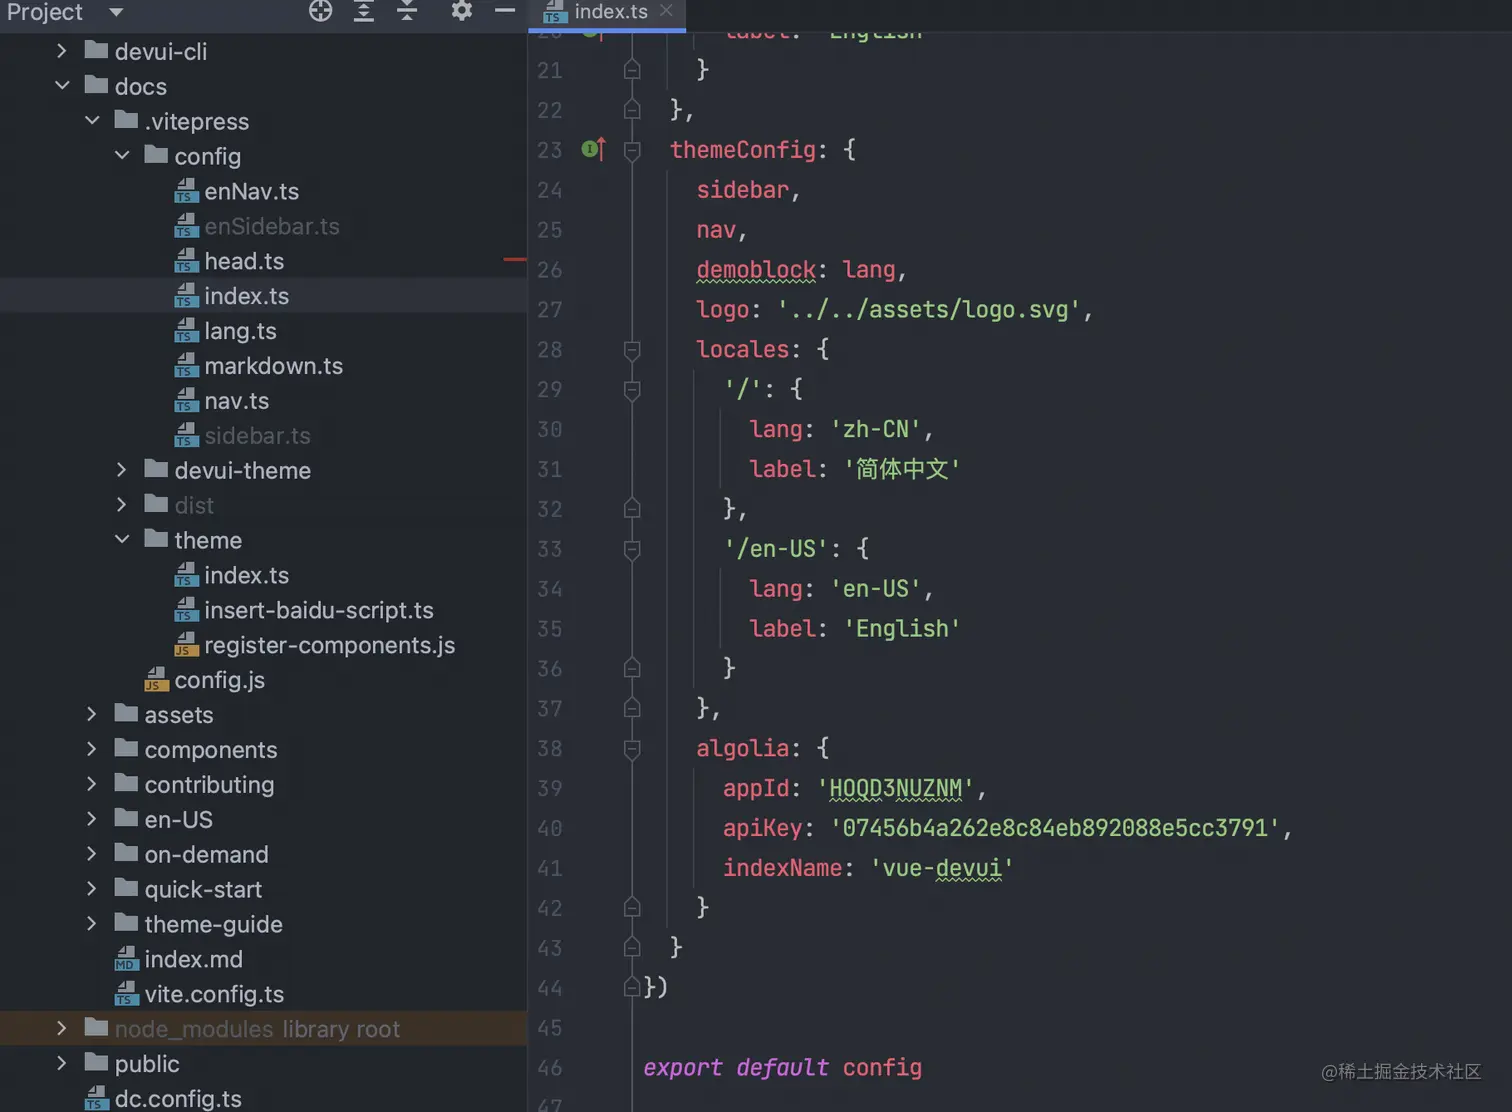Expand the dist folder

(x=122, y=505)
